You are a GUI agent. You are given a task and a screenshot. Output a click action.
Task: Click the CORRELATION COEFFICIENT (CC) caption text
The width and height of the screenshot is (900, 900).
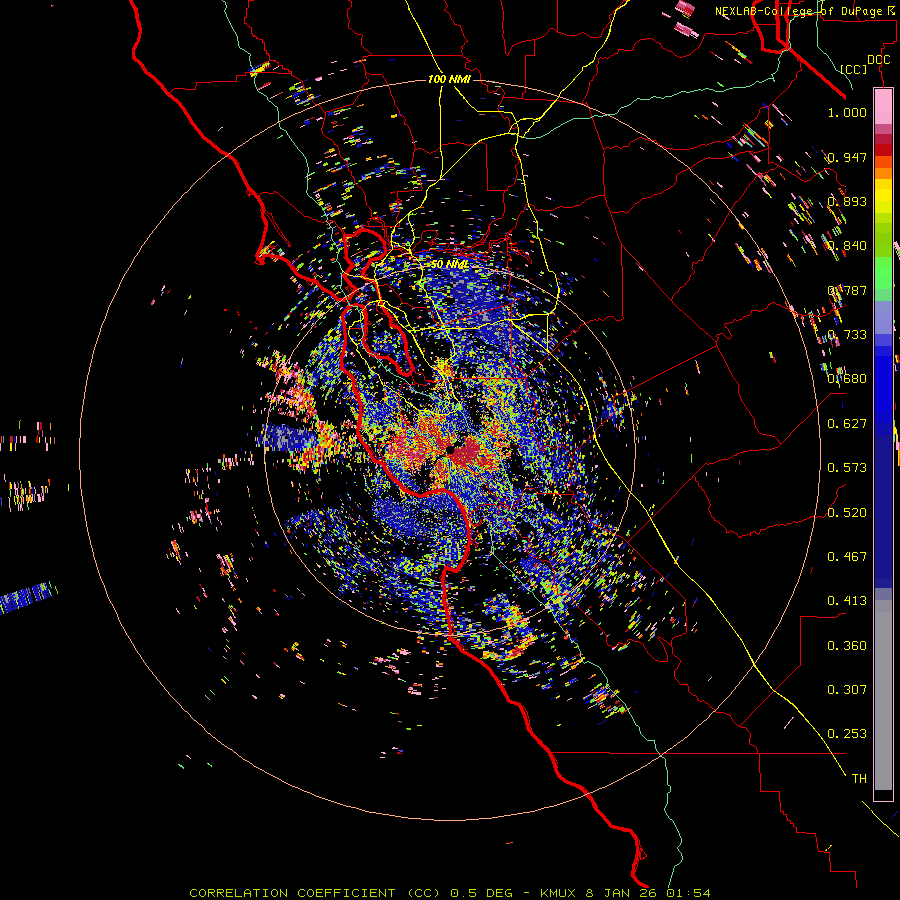[315, 893]
